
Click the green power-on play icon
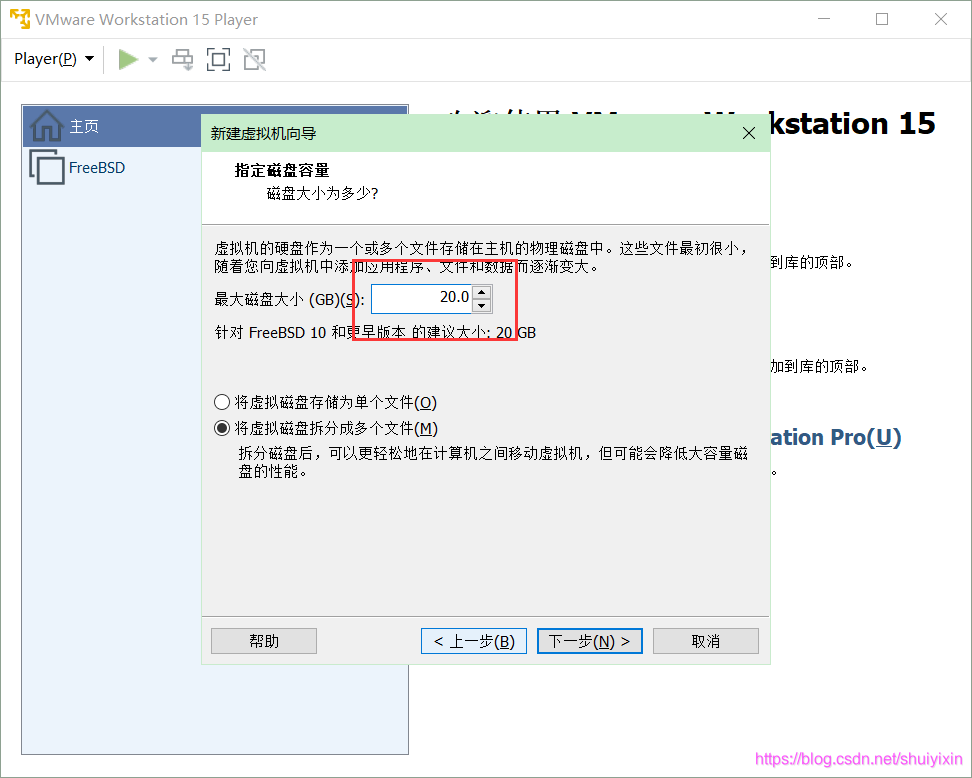point(128,60)
